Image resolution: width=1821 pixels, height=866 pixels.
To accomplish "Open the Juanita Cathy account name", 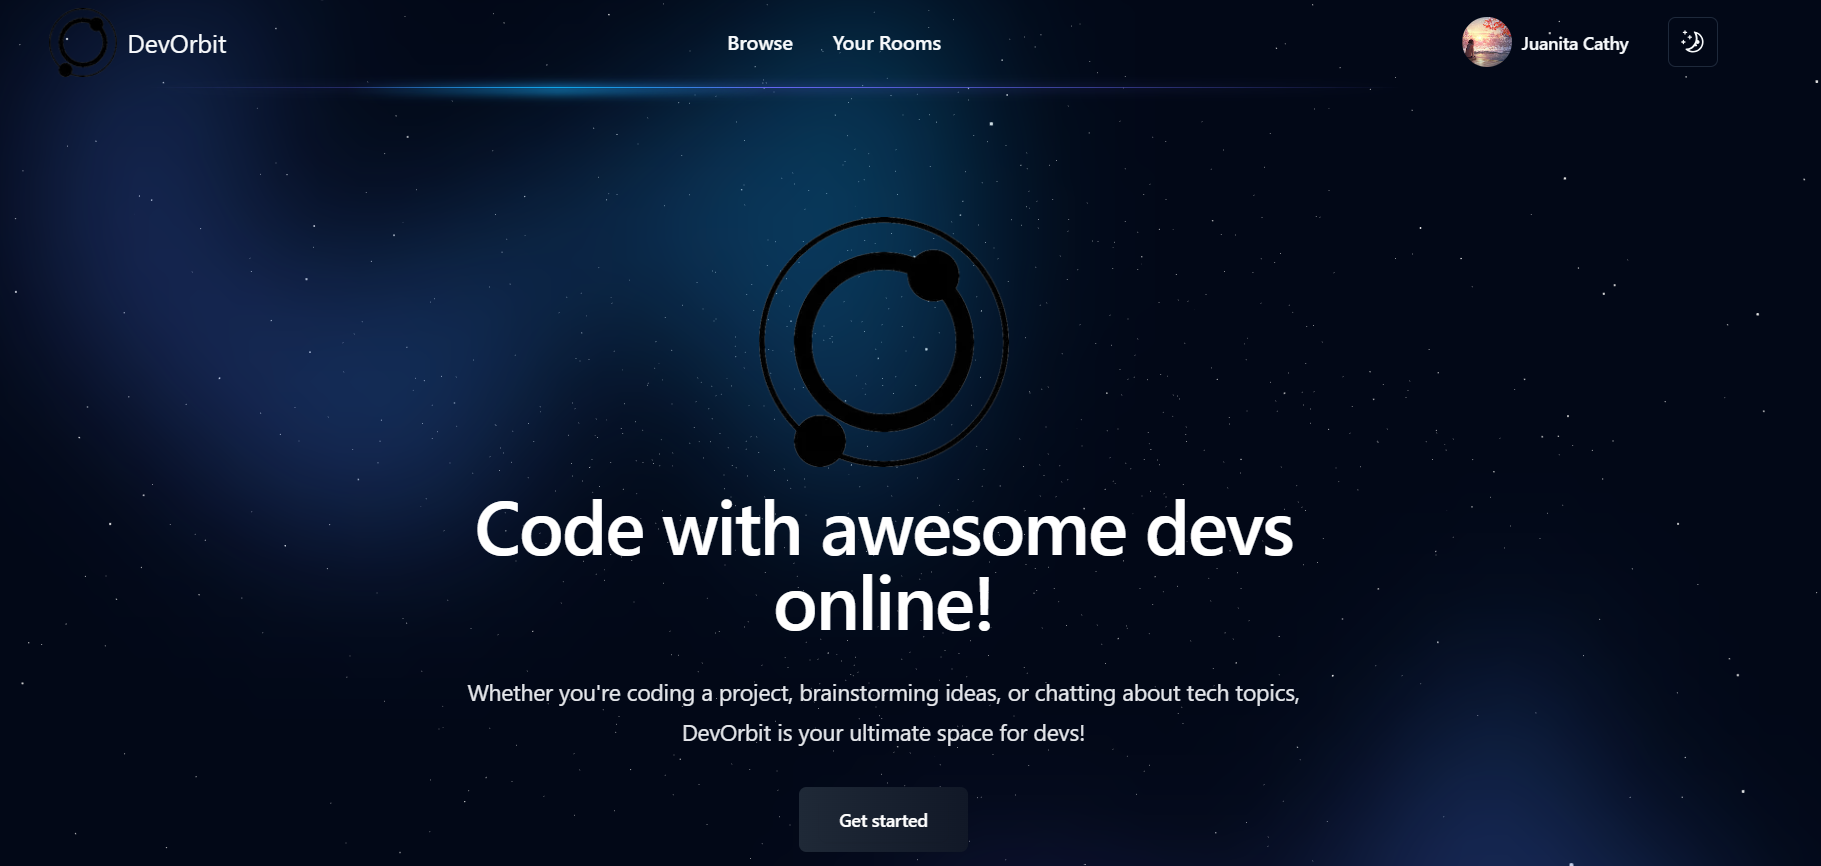I will pos(1575,44).
